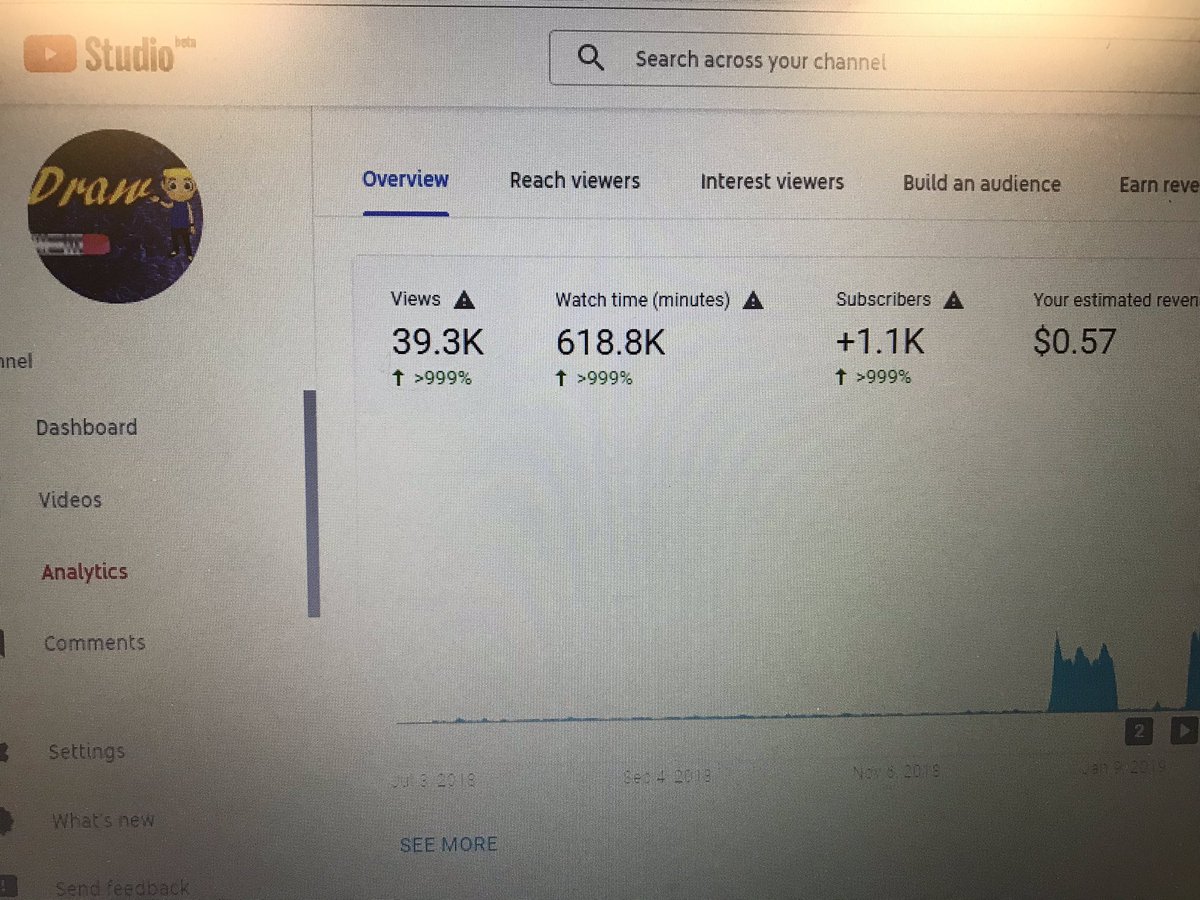
Task: Open the Build an audience tab
Action: coord(982,184)
